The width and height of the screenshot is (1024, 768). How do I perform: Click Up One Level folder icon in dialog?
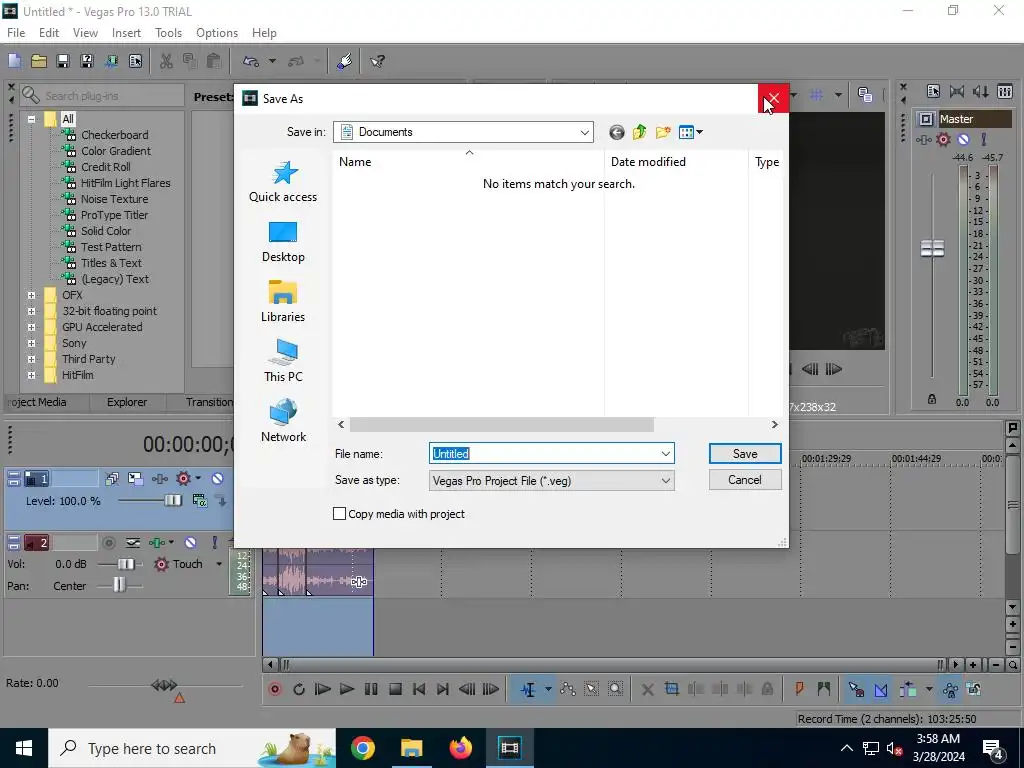639,133
